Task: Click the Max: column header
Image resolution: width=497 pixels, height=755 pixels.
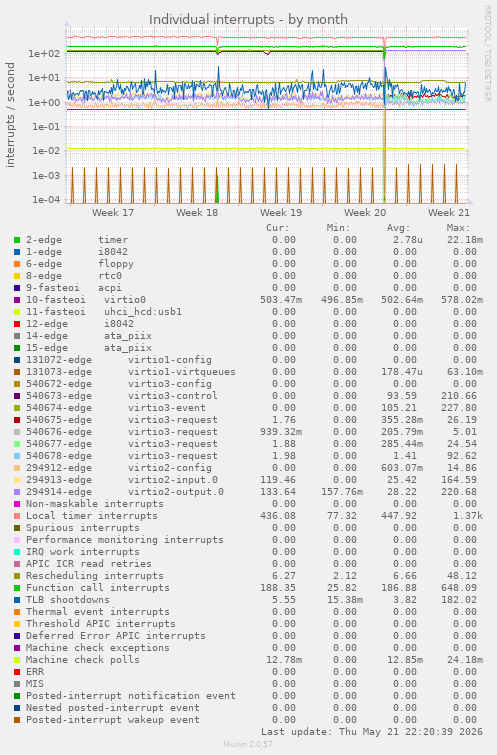Action: pyautogui.click(x=458, y=228)
